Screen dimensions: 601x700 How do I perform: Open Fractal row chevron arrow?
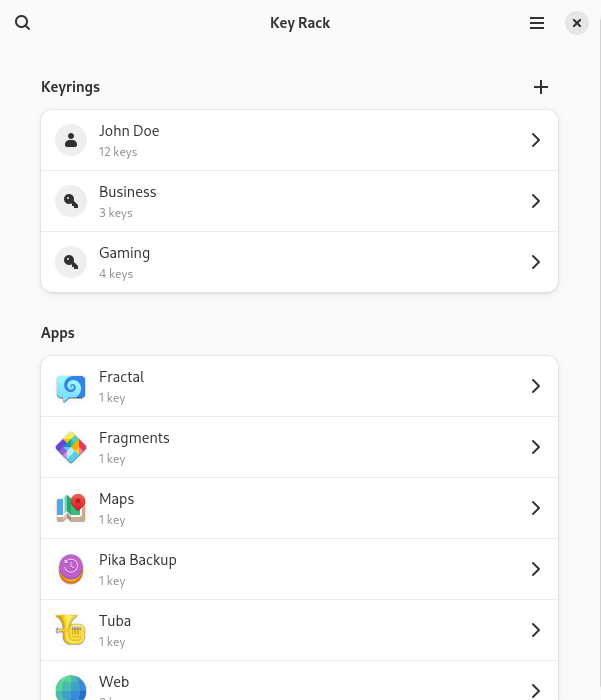pos(536,386)
